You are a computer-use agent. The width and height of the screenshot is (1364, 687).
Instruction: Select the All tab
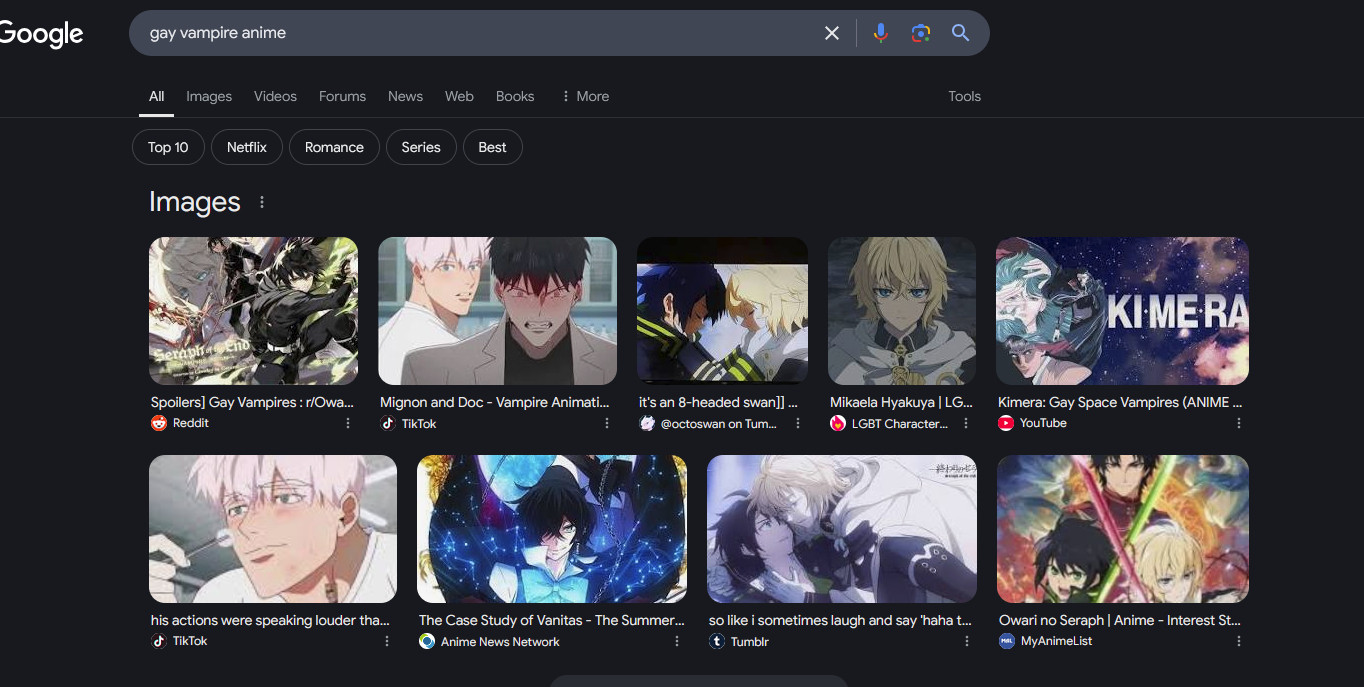(157, 96)
